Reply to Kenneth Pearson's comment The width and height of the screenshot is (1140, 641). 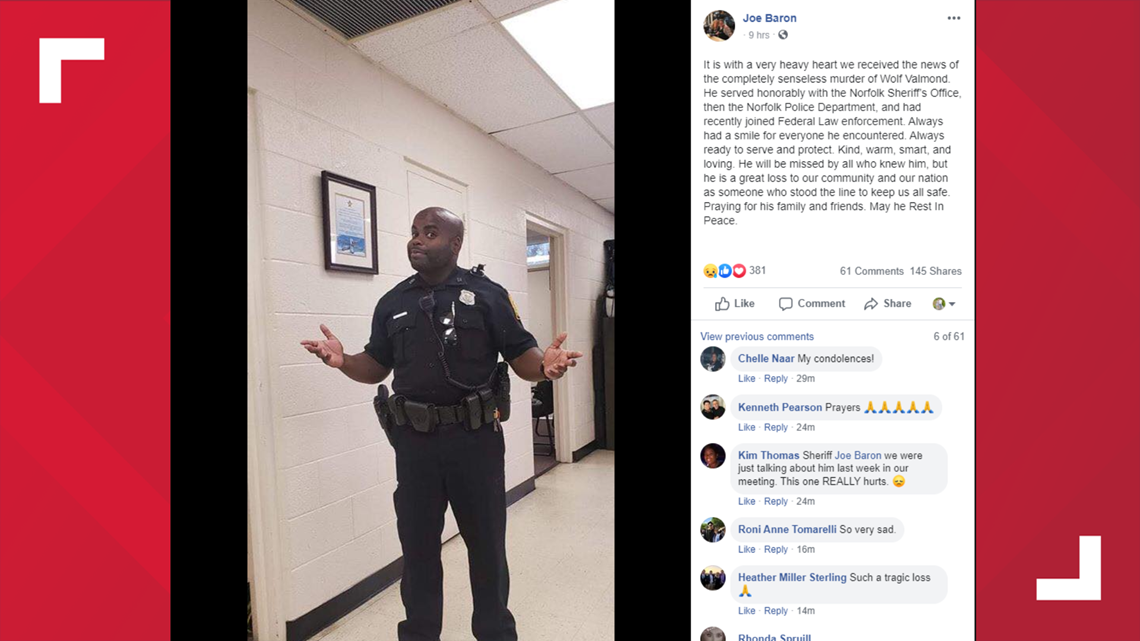pyautogui.click(x=776, y=427)
